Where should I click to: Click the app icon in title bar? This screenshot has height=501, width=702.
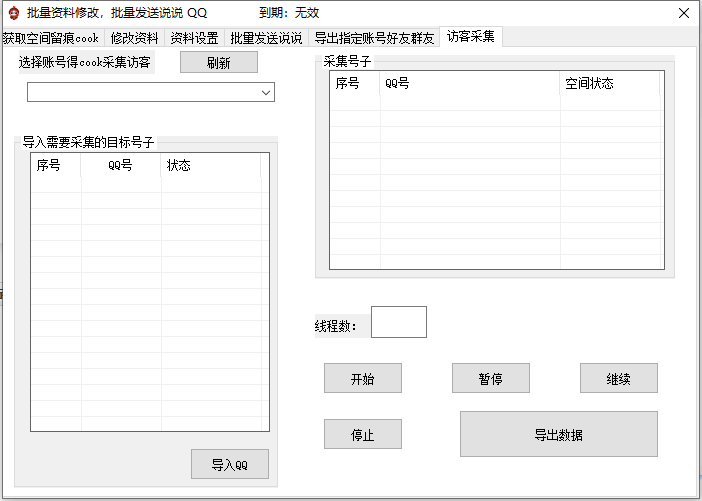(14, 13)
